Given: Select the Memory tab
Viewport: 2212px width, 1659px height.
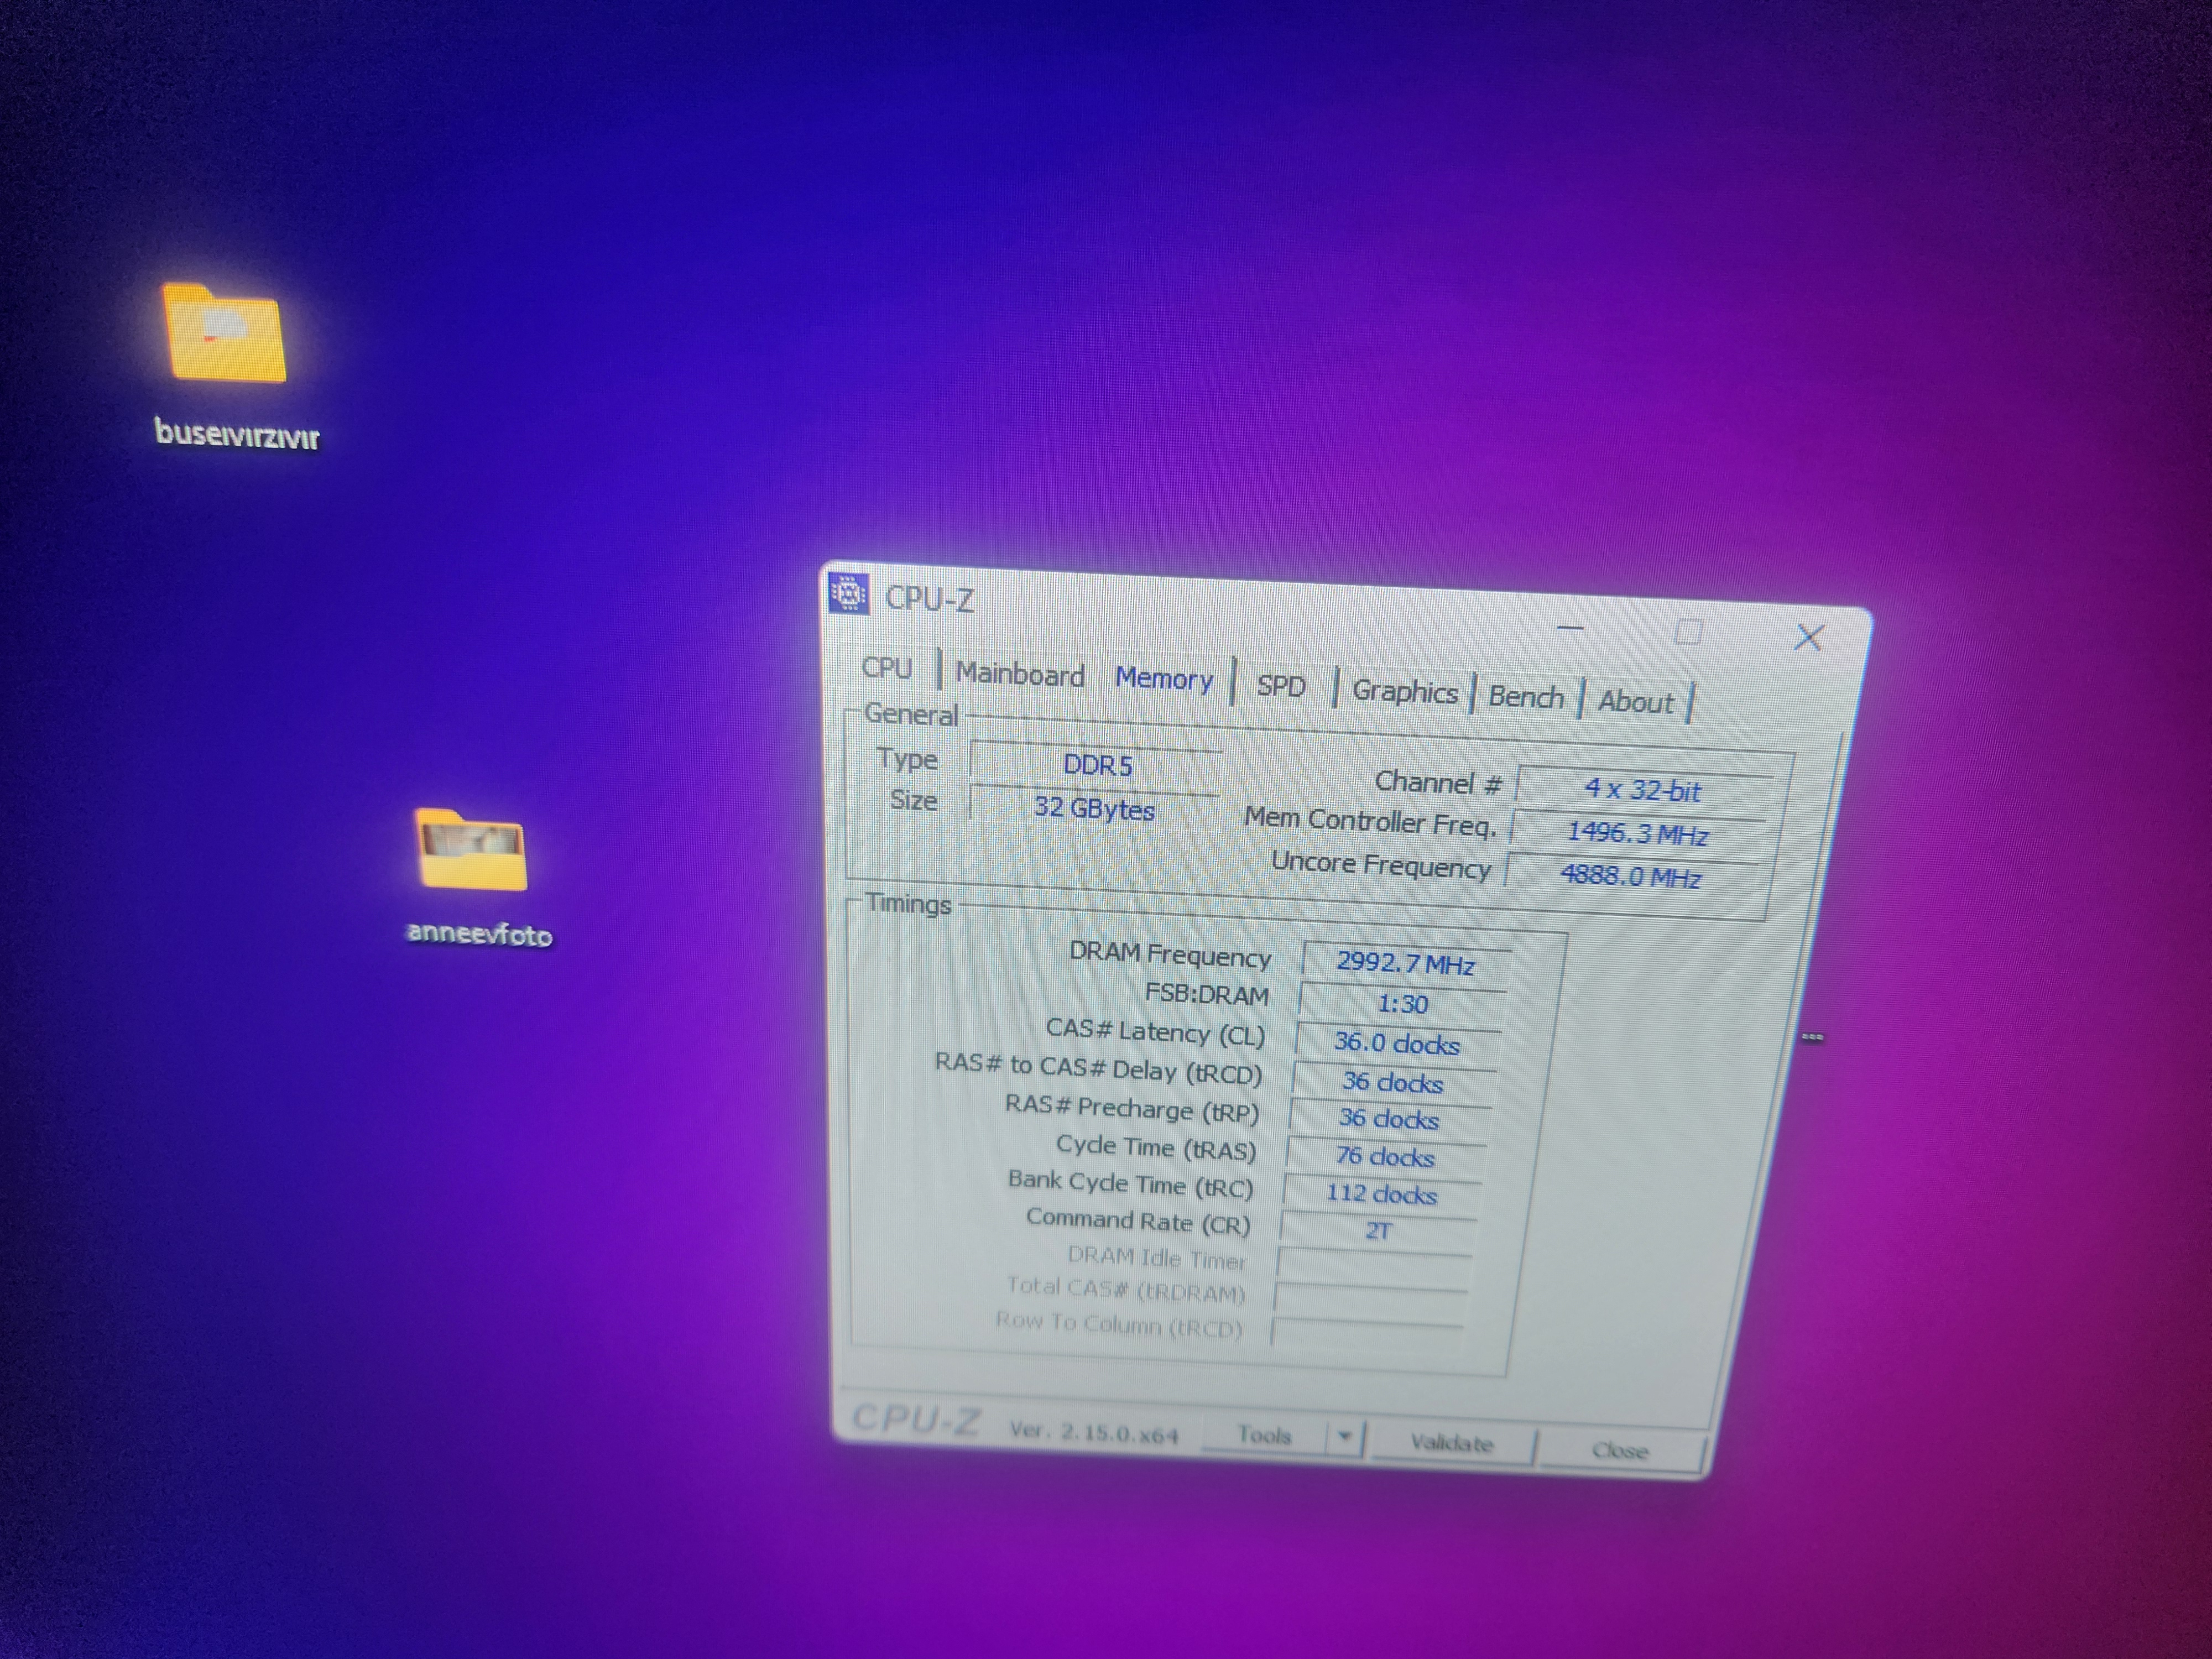Looking at the screenshot, I should click(x=1164, y=679).
